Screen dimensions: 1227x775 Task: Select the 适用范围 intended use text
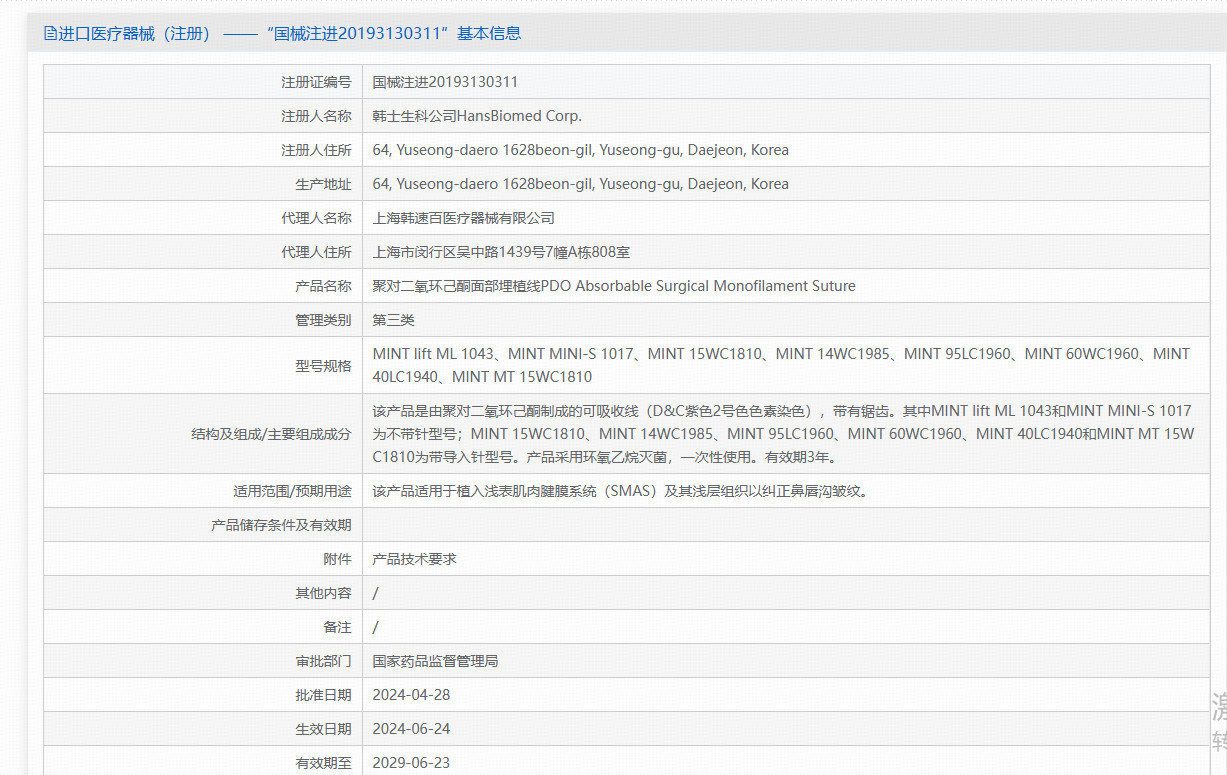click(x=619, y=491)
